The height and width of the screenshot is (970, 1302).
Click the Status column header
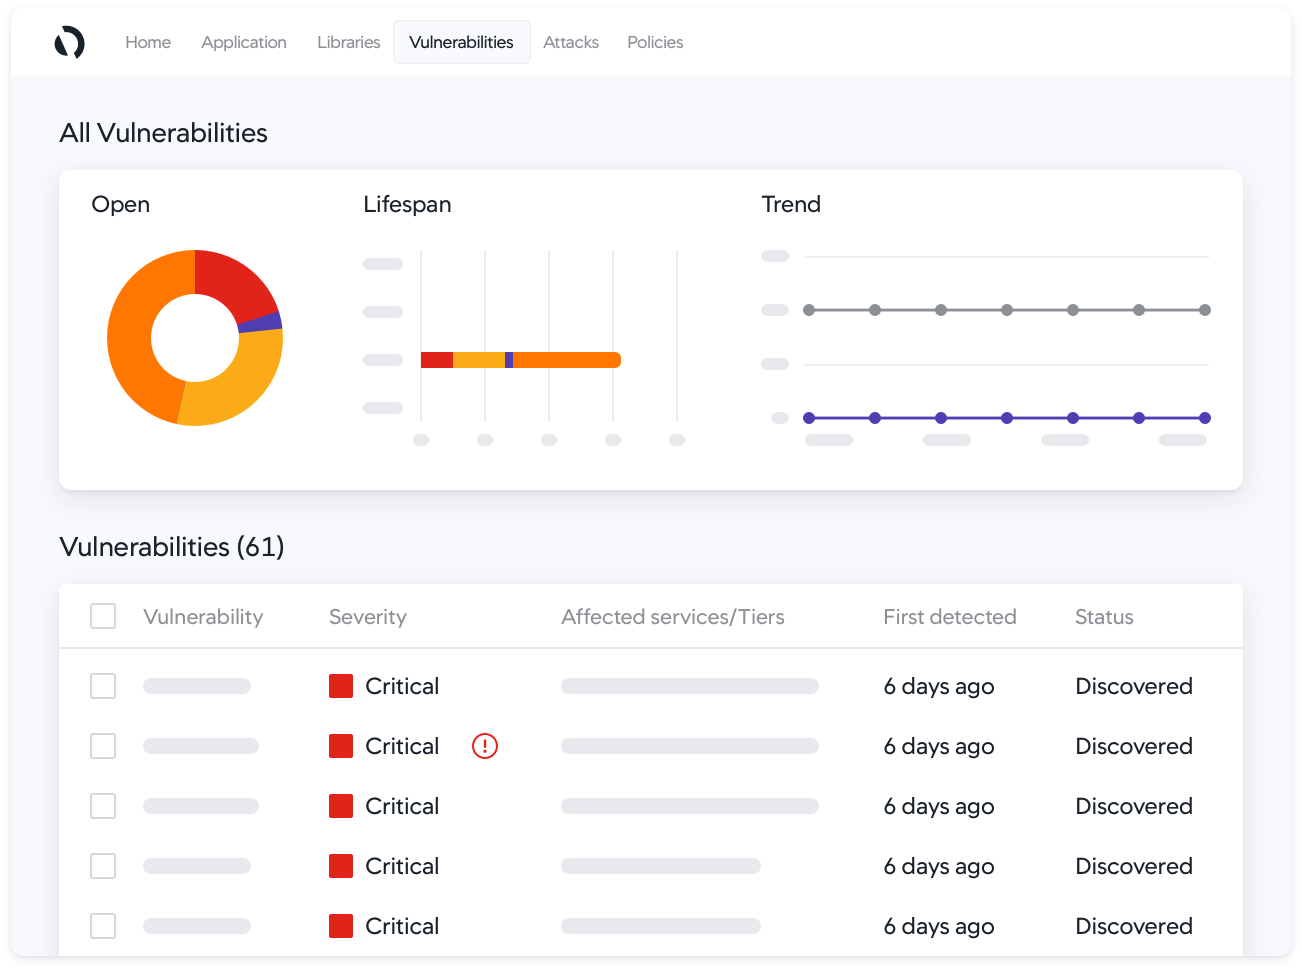pyautogui.click(x=1104, y=617)
